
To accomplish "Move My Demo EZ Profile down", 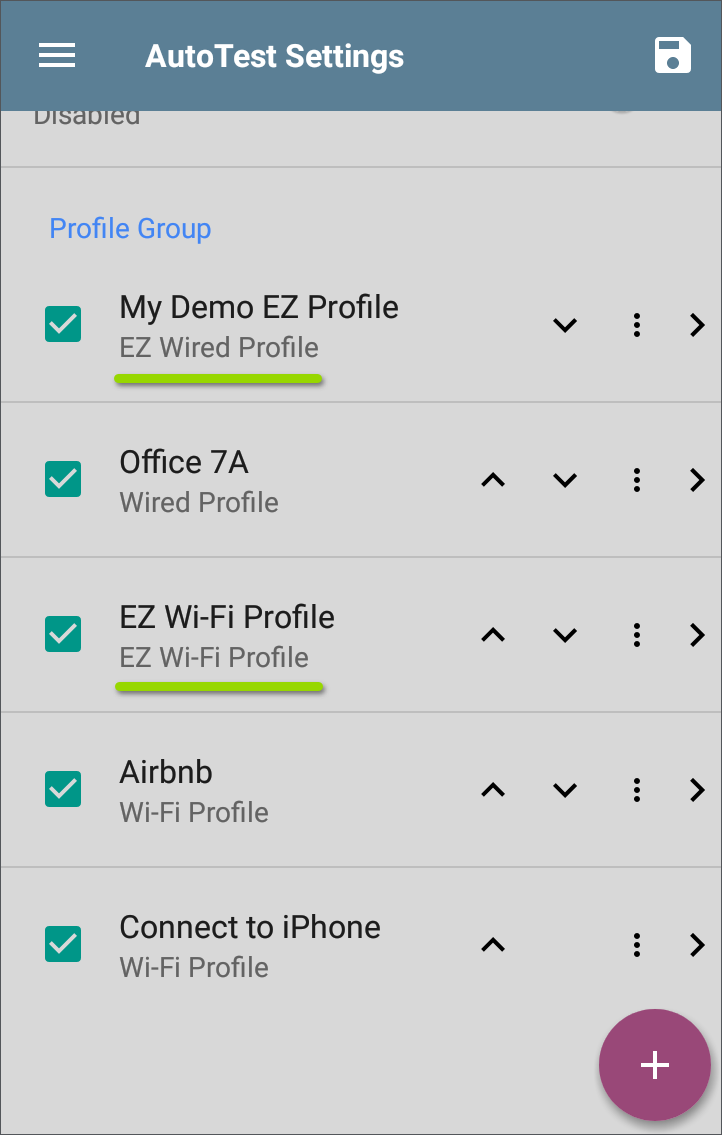I will 565,325.
